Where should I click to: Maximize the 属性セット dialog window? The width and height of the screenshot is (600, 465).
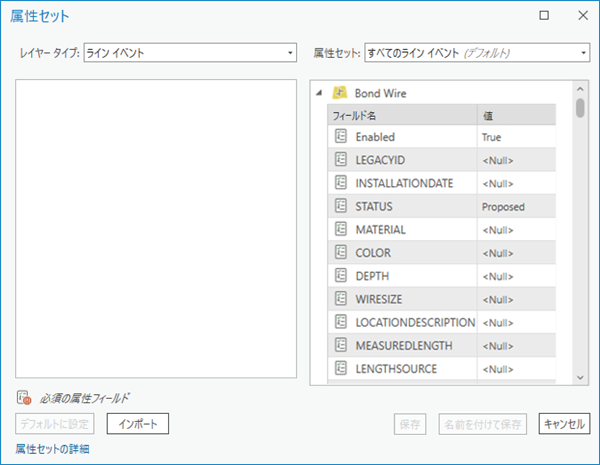544,16
